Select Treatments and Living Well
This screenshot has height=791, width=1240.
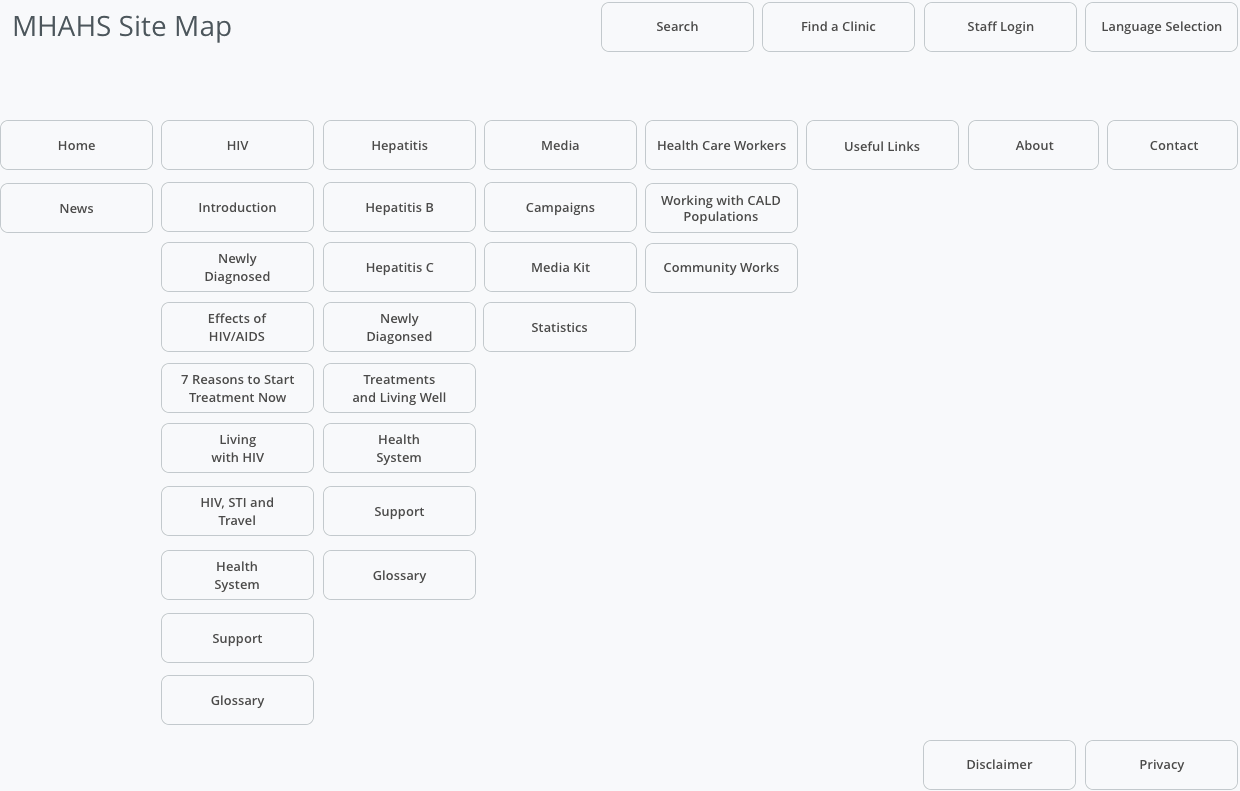(x=399, y=388)
